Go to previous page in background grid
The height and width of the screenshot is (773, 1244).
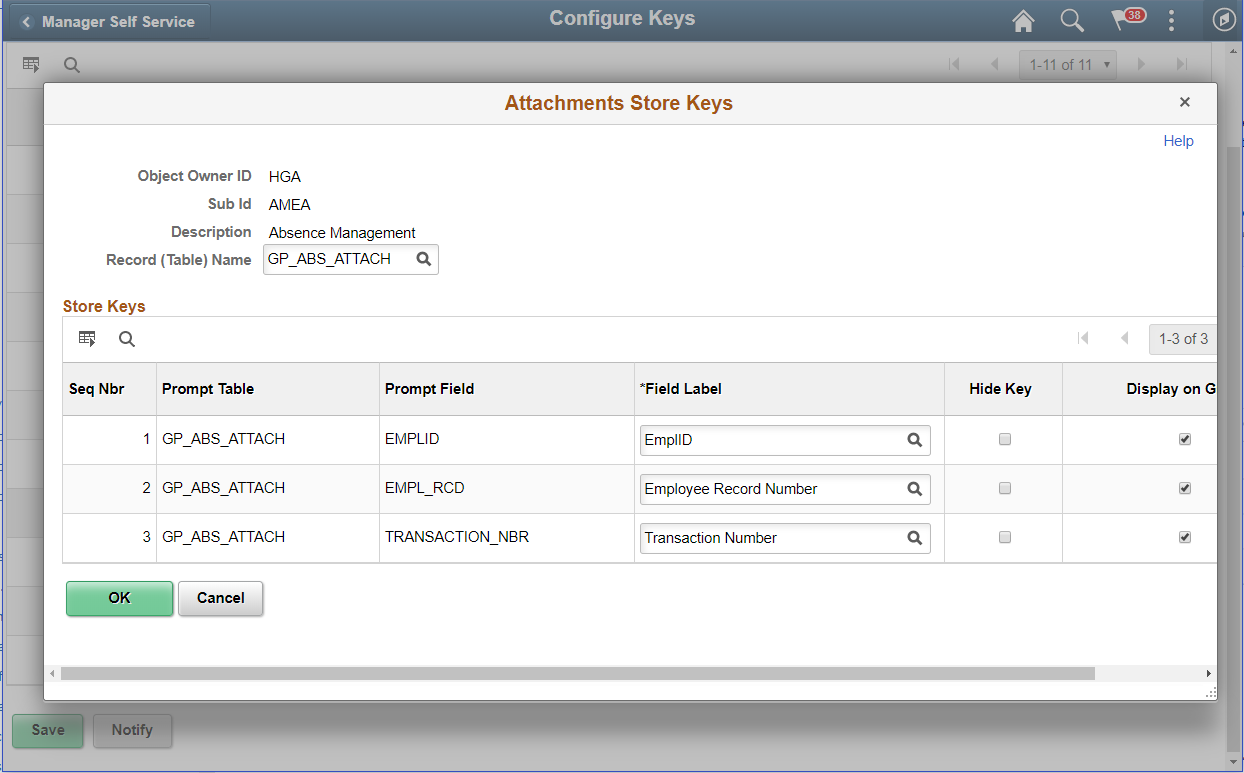pyautogui.click(x=994, y=65)
